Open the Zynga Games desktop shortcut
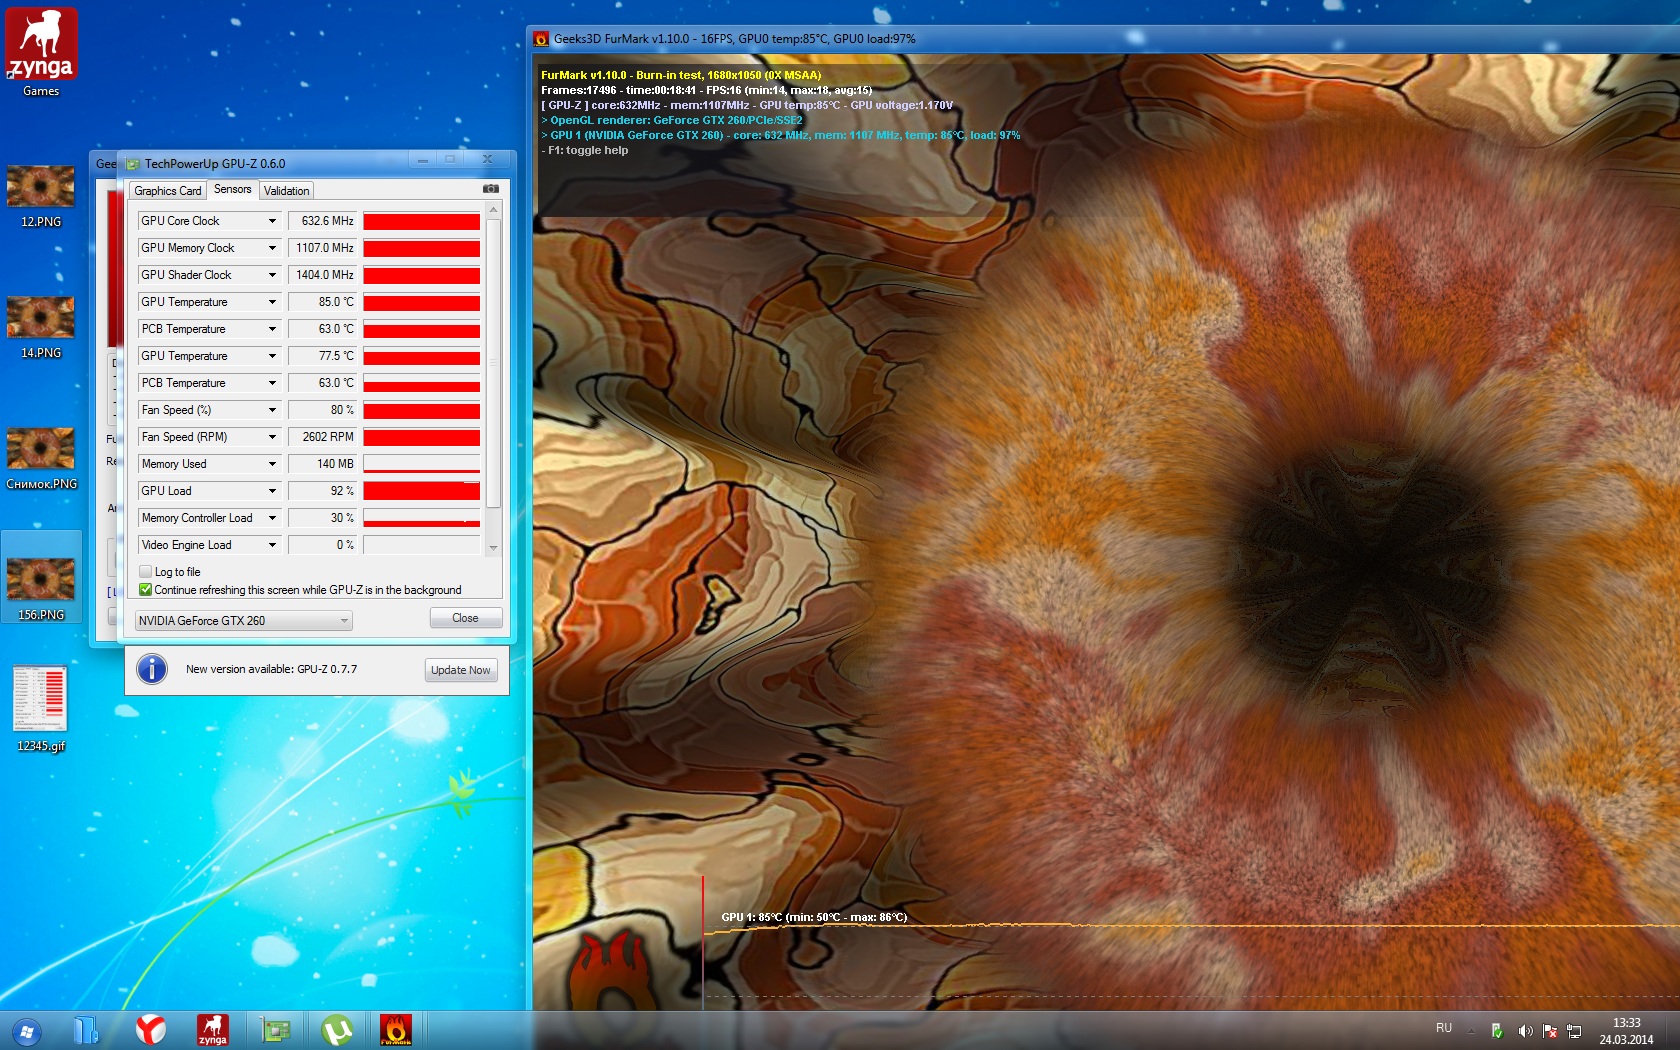The image size is (1680, 1050). tap(41, 52)
